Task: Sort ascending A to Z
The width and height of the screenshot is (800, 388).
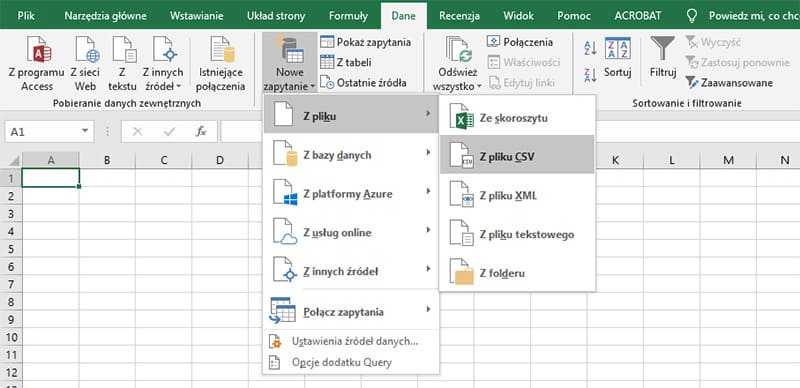Action: 590,48
